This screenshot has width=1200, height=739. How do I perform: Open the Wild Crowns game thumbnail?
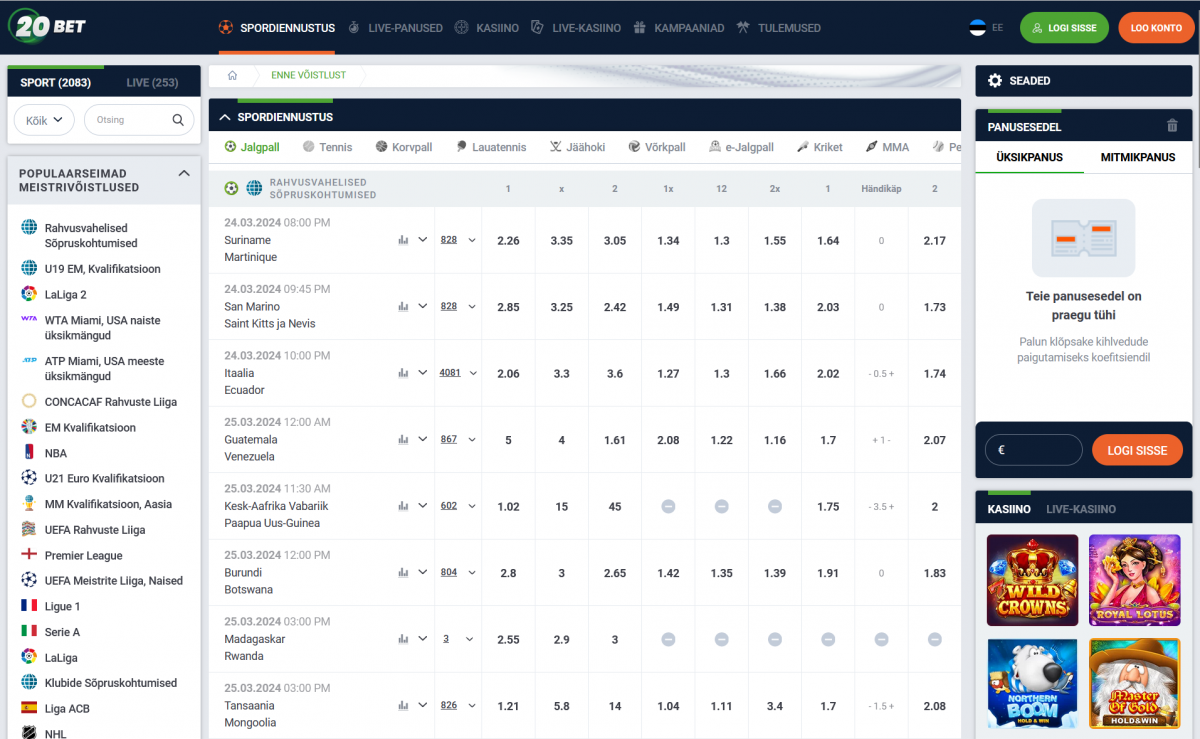click(x=1032, y=580)
